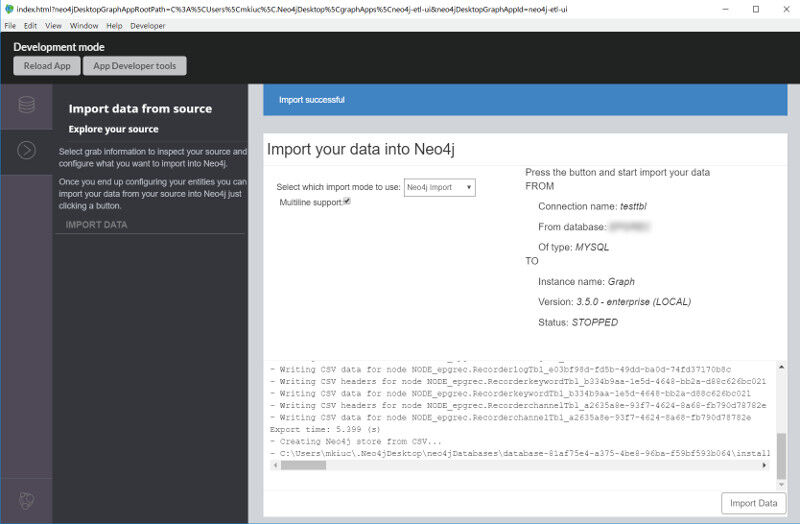Open the Window menu

point(84,26)
